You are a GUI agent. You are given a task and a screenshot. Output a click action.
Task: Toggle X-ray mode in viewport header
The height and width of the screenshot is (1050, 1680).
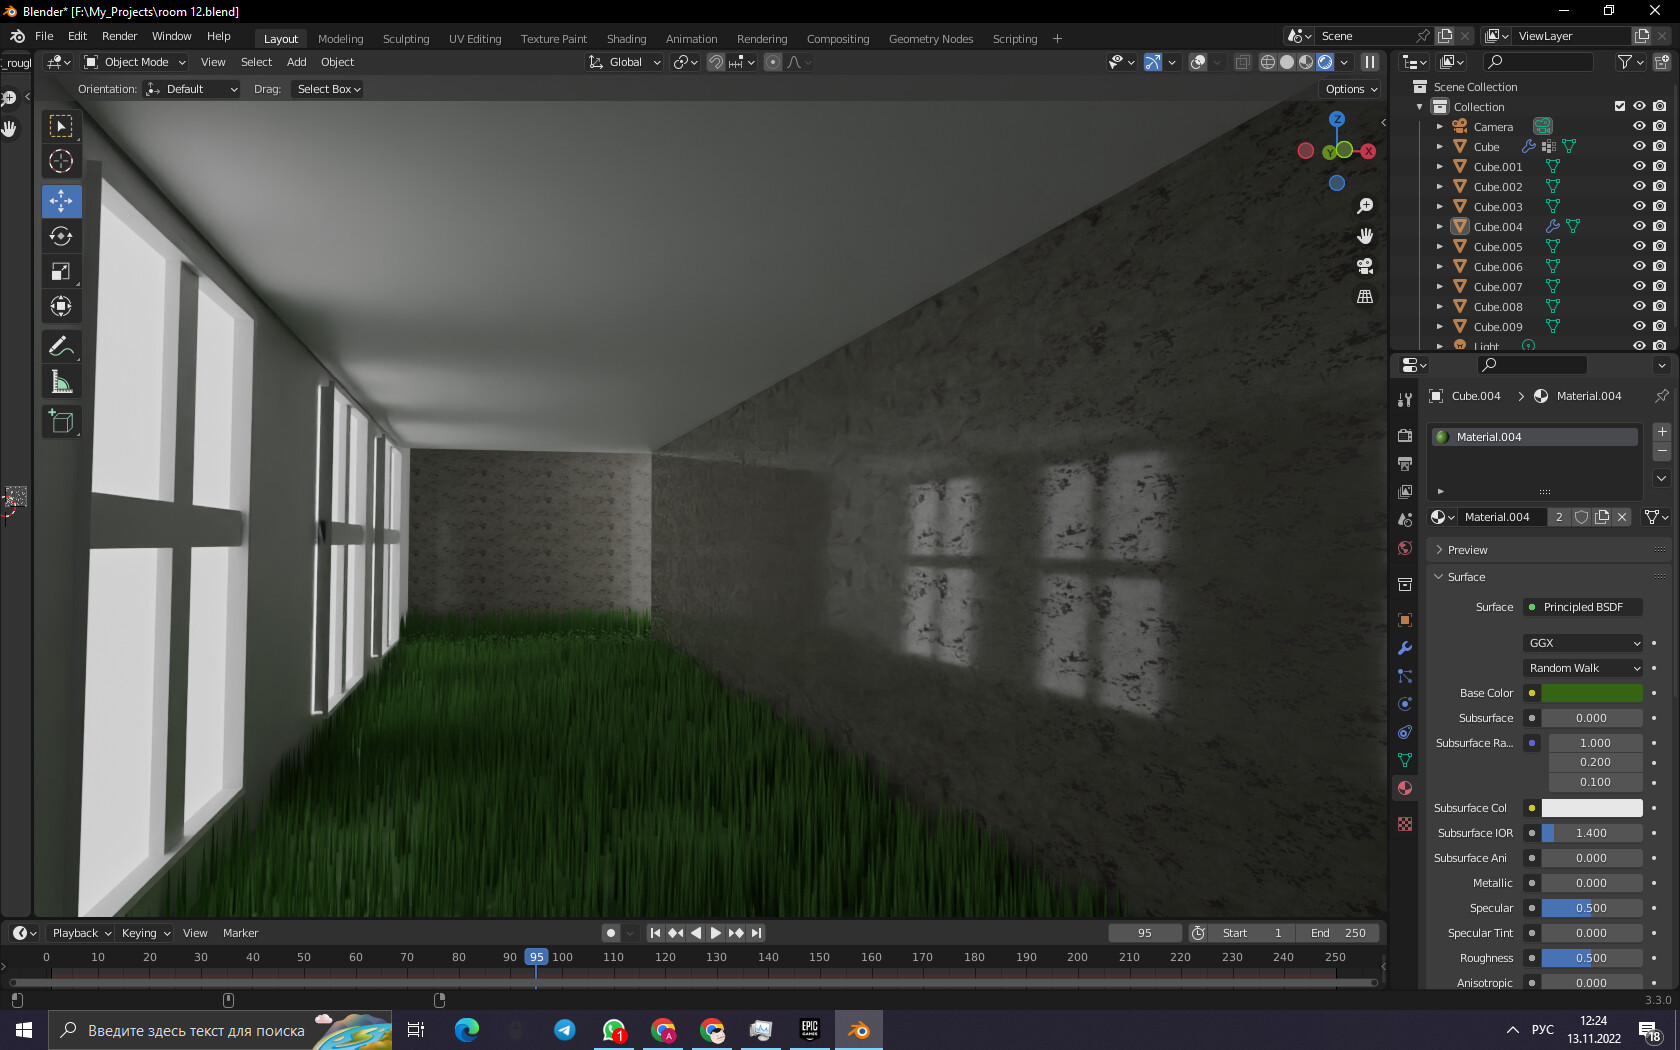click(x=1242, y=62)
